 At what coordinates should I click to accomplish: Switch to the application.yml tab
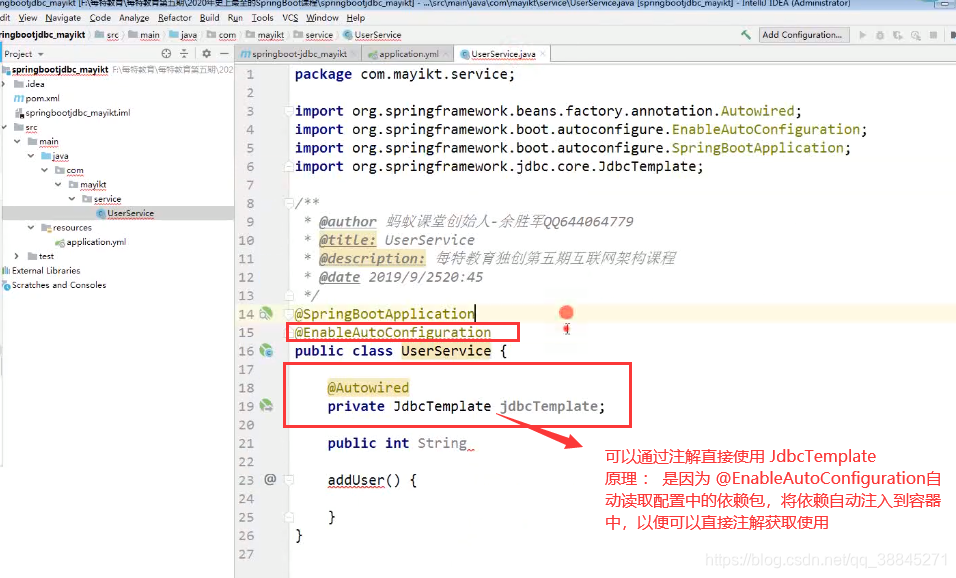pos(408,54)
